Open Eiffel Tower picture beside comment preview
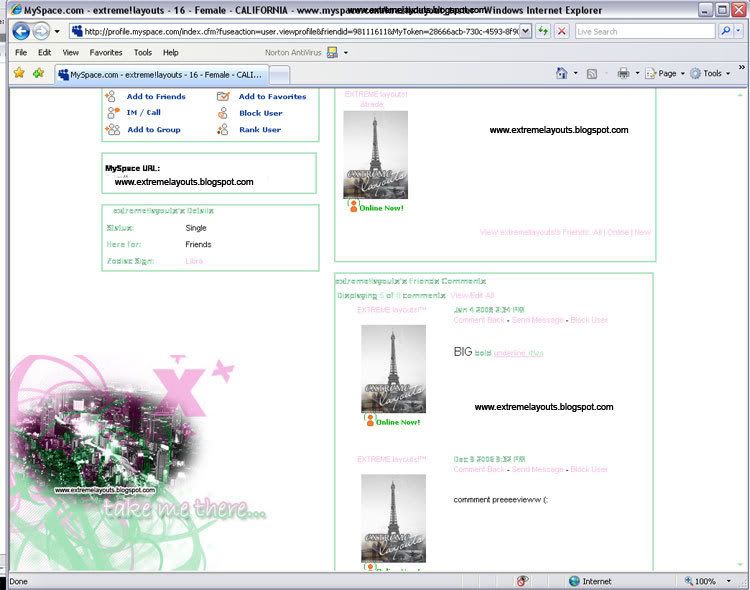The width and height of the screenshot is (750, 590). point(393,518)
